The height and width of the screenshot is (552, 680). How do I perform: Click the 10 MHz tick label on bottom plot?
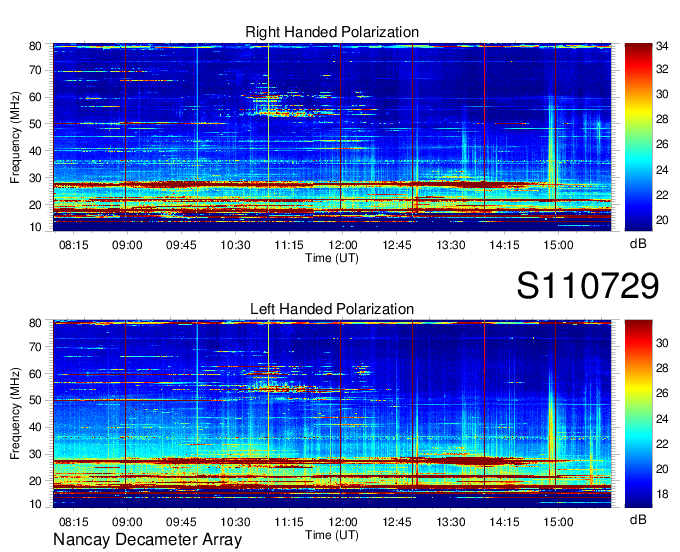[x=35, y=504]
